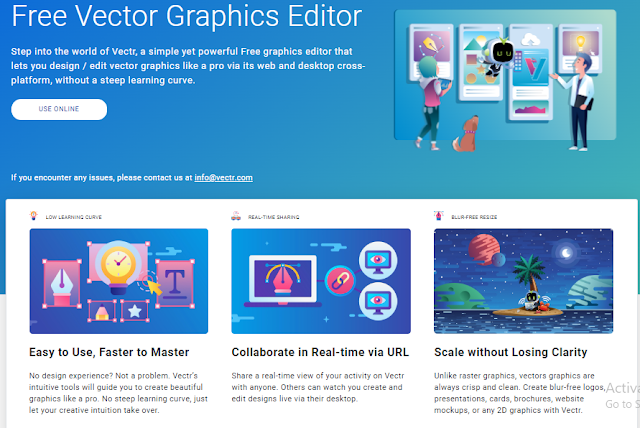Screen dimensions: 640x428
Task: Click the 'BLUR-FREE RESIZE' label
Action: click(x=474, y=217)
